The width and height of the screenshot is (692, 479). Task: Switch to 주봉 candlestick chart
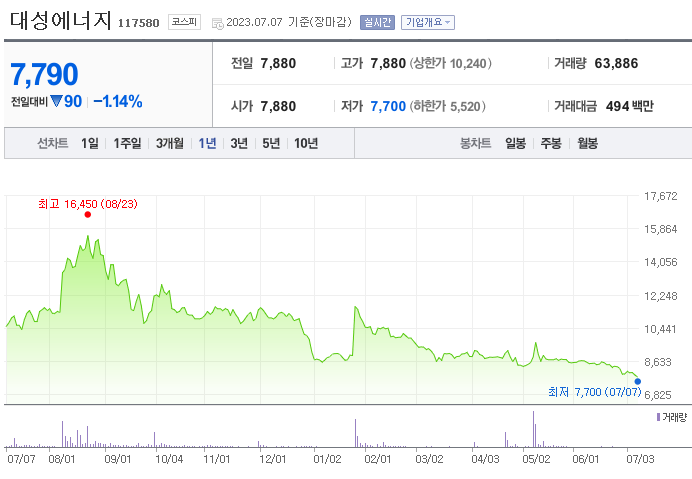point(551,143)
